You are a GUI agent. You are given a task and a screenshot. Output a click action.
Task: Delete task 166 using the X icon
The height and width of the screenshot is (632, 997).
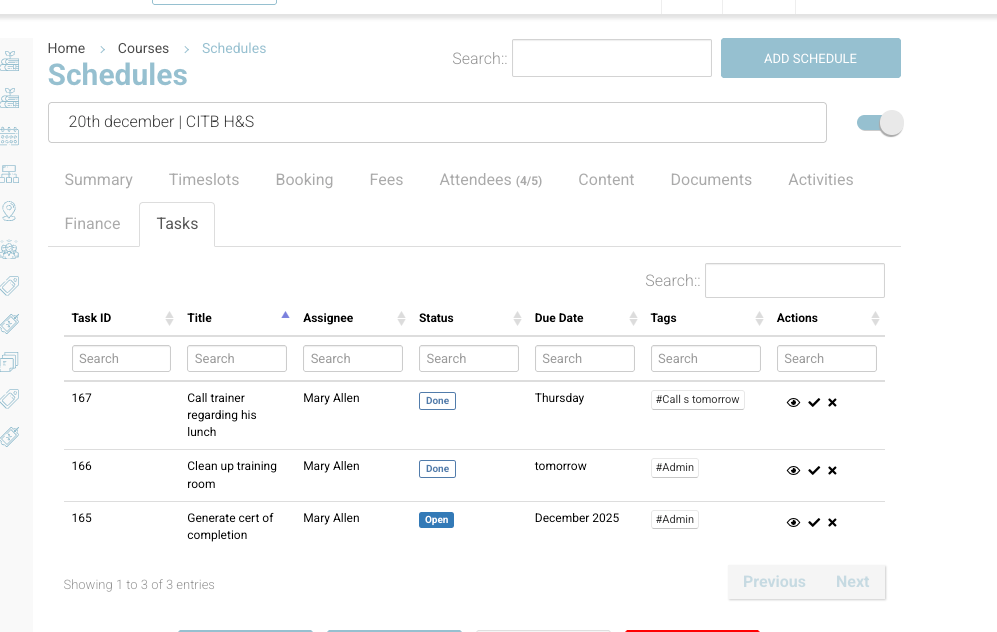click(x=832, y=471)
